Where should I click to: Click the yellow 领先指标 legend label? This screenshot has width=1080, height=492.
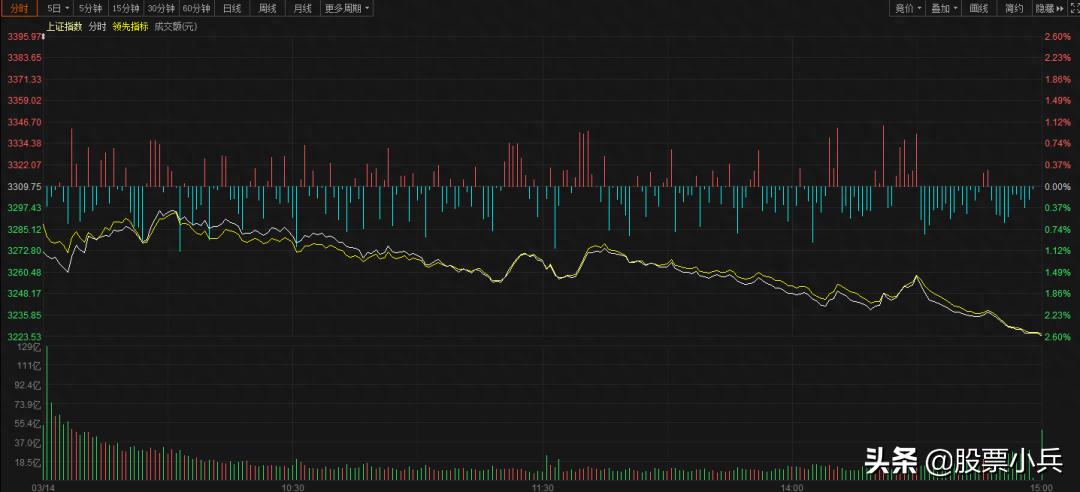[131, 26]
